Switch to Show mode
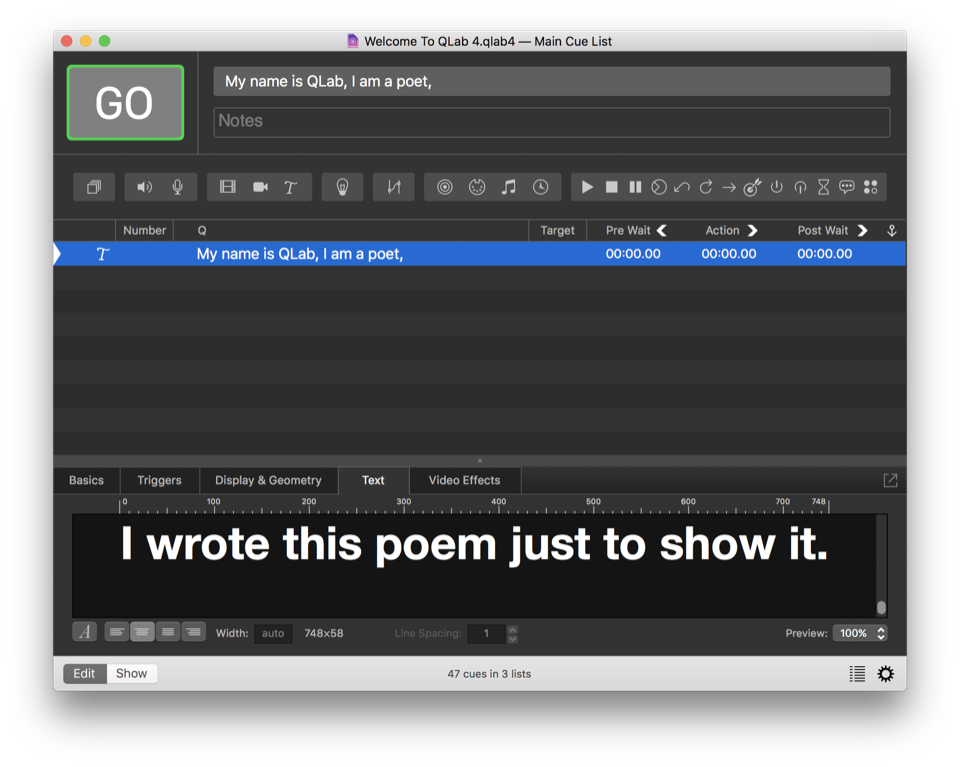 [131, 673]
